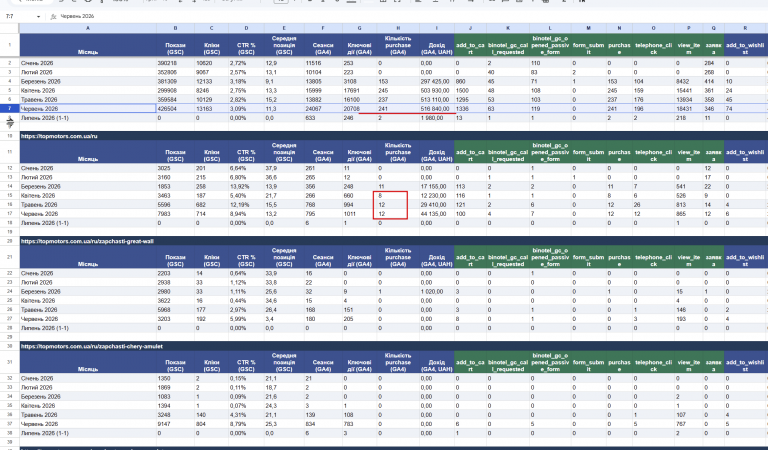Select the 8,79% CTR cell in row 37
The width and height of the screenshot is (768, 450).
[x=246, y=424]
